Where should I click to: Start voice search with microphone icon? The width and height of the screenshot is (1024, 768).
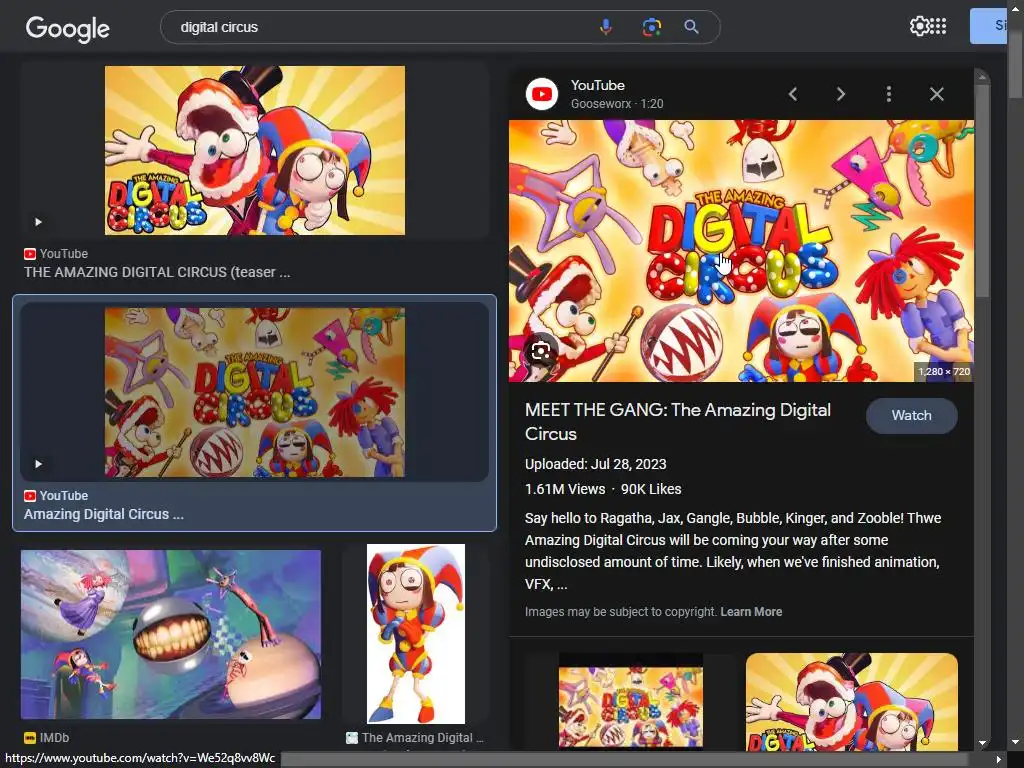coord(605,27)
